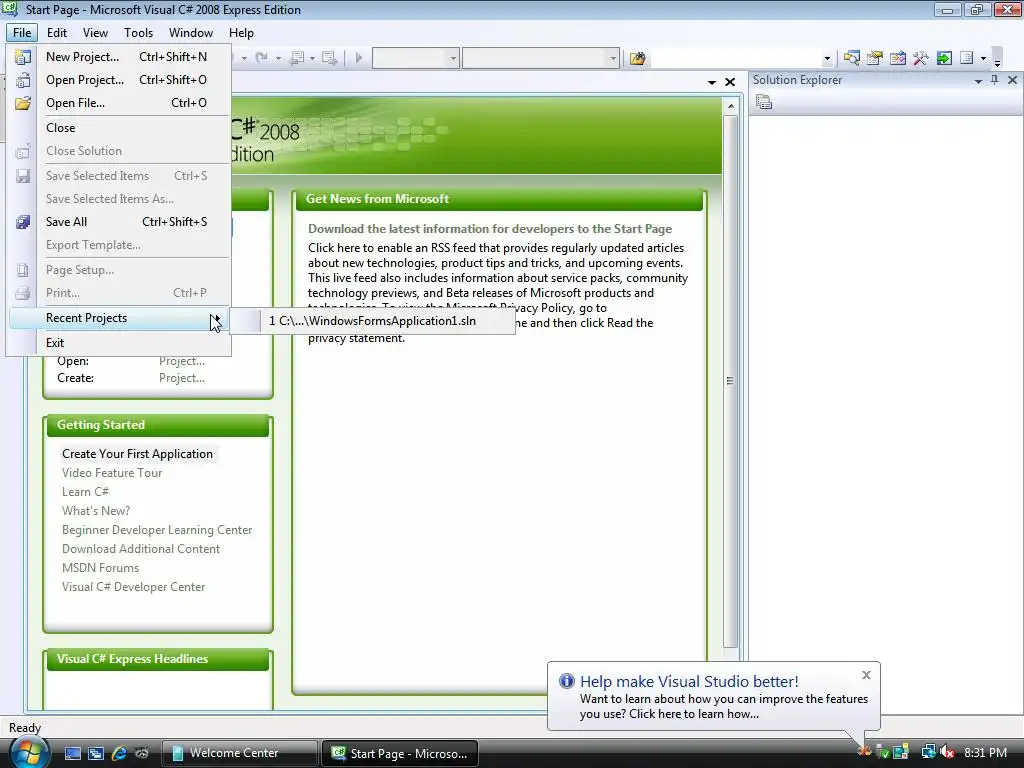Click the Redo toolbar icon
This screenshot has width=1024, height=768.
[262, 58]
